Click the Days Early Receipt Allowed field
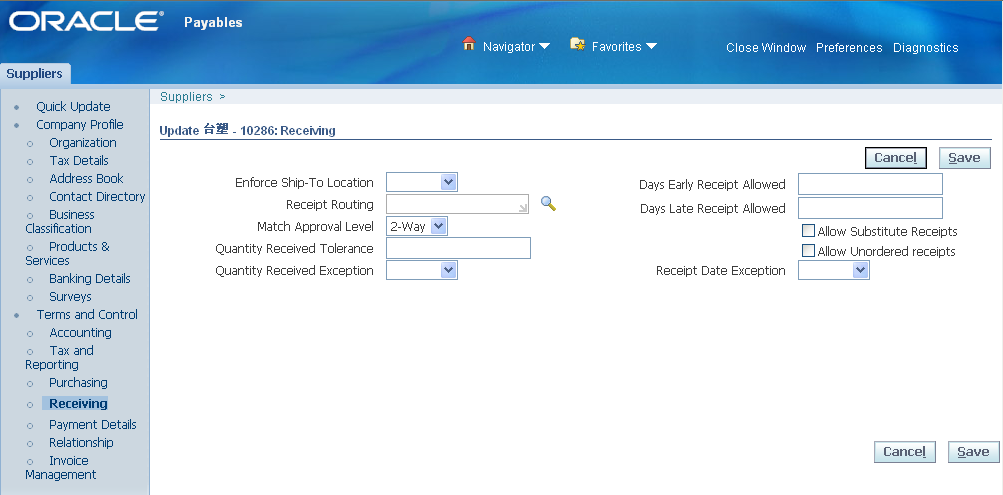The width and height of the screenshot is (1003, 495). pos(870,184)
